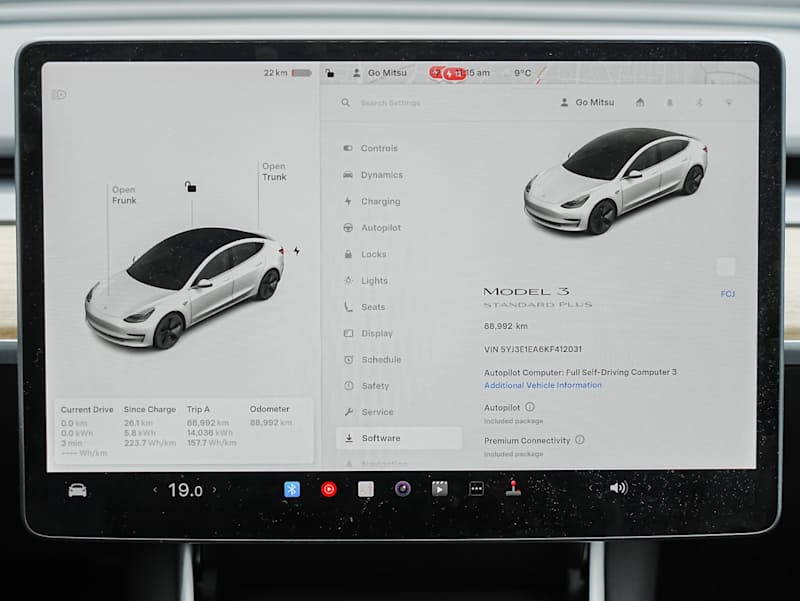Viewport: 800px width, 601px height.
Task: Open the Wi-Fi settings header icon
Action: pyautogui.click(x=729, y=103)
